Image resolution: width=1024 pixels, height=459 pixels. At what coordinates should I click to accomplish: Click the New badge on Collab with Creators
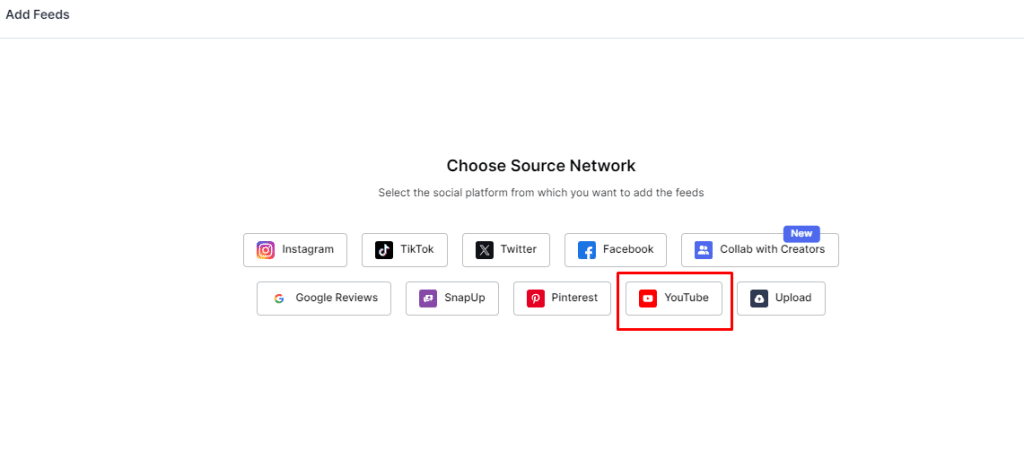802,233
